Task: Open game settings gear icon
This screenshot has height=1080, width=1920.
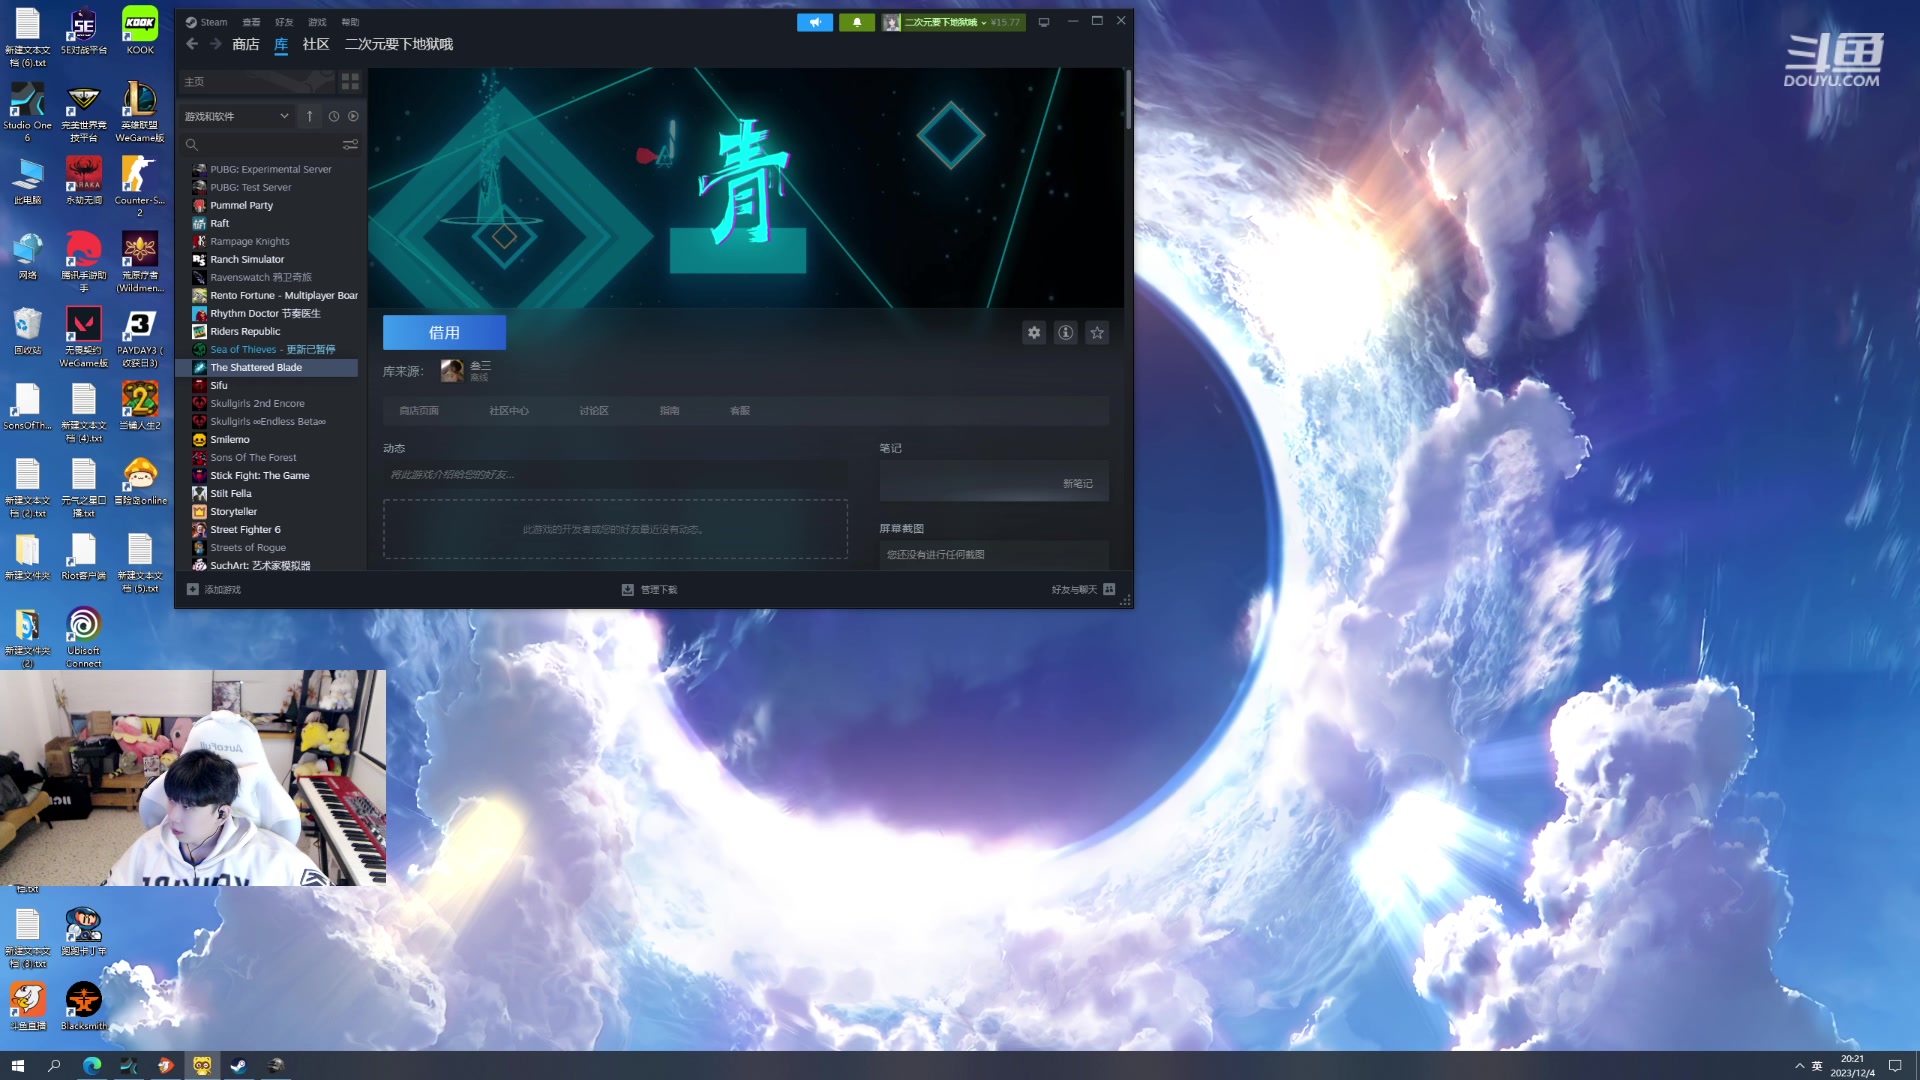Action: [x=1034, y=333]
